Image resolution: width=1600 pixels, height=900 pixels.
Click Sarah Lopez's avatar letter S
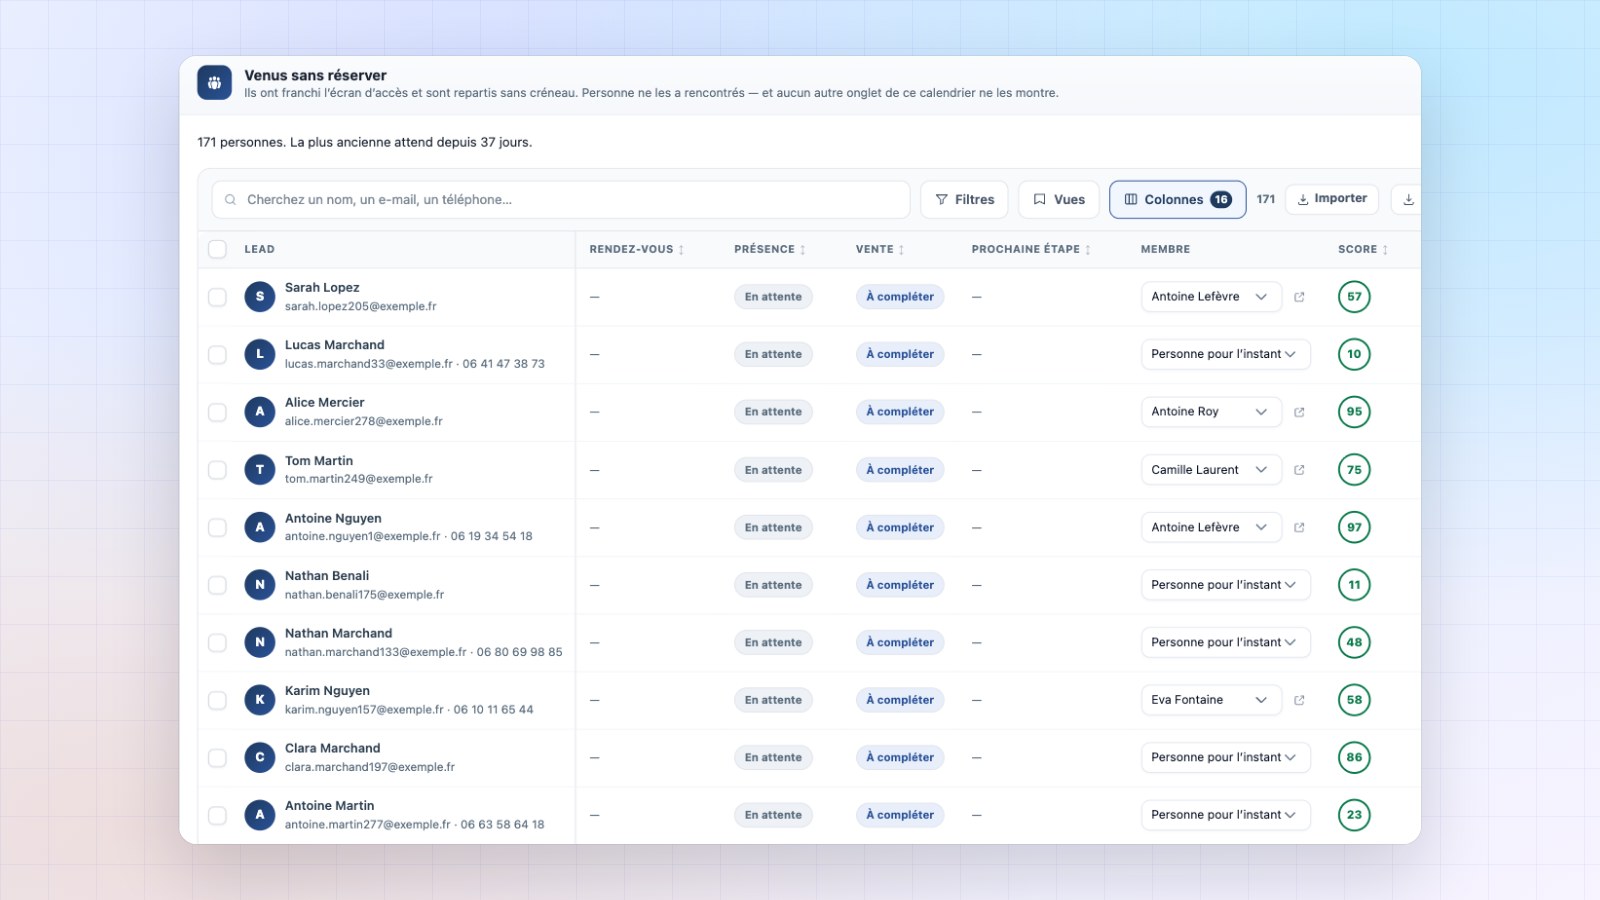coord(260,296)
